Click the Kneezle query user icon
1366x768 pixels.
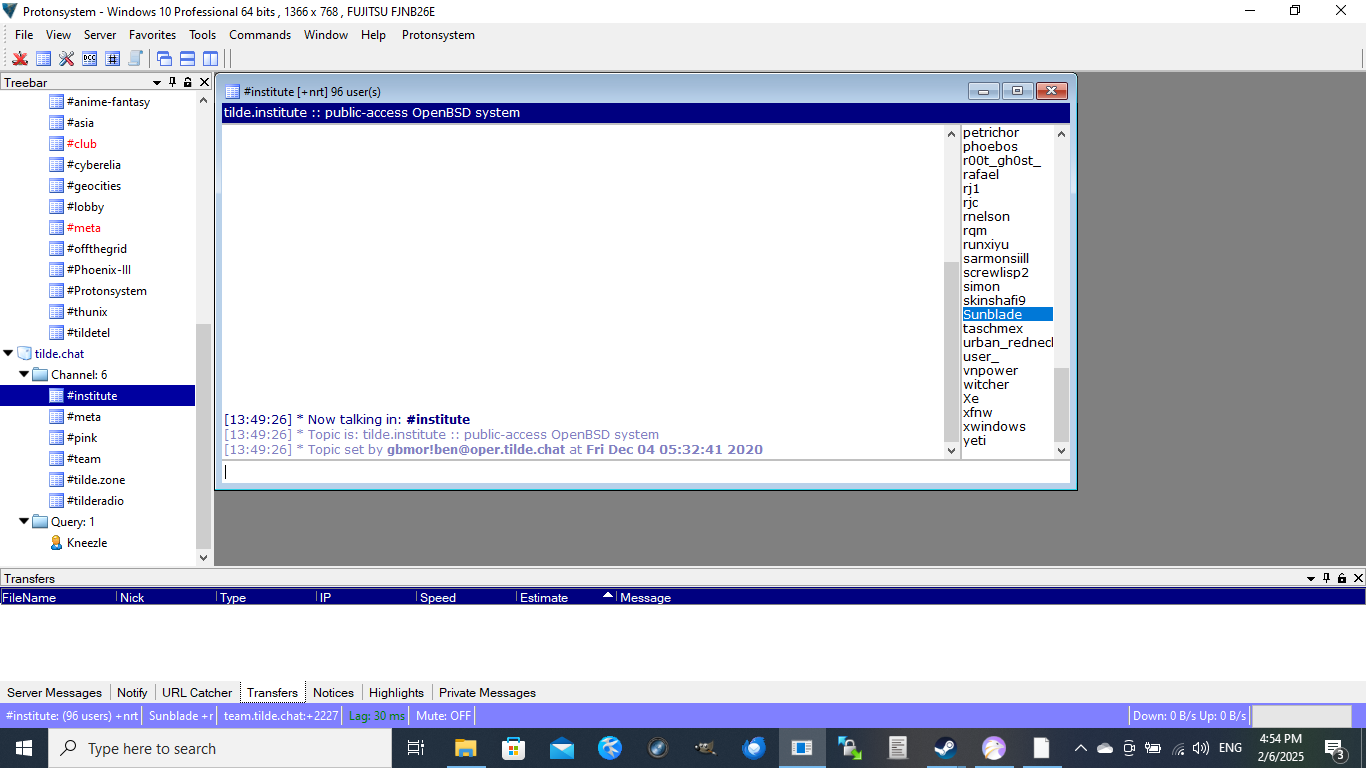57,543
